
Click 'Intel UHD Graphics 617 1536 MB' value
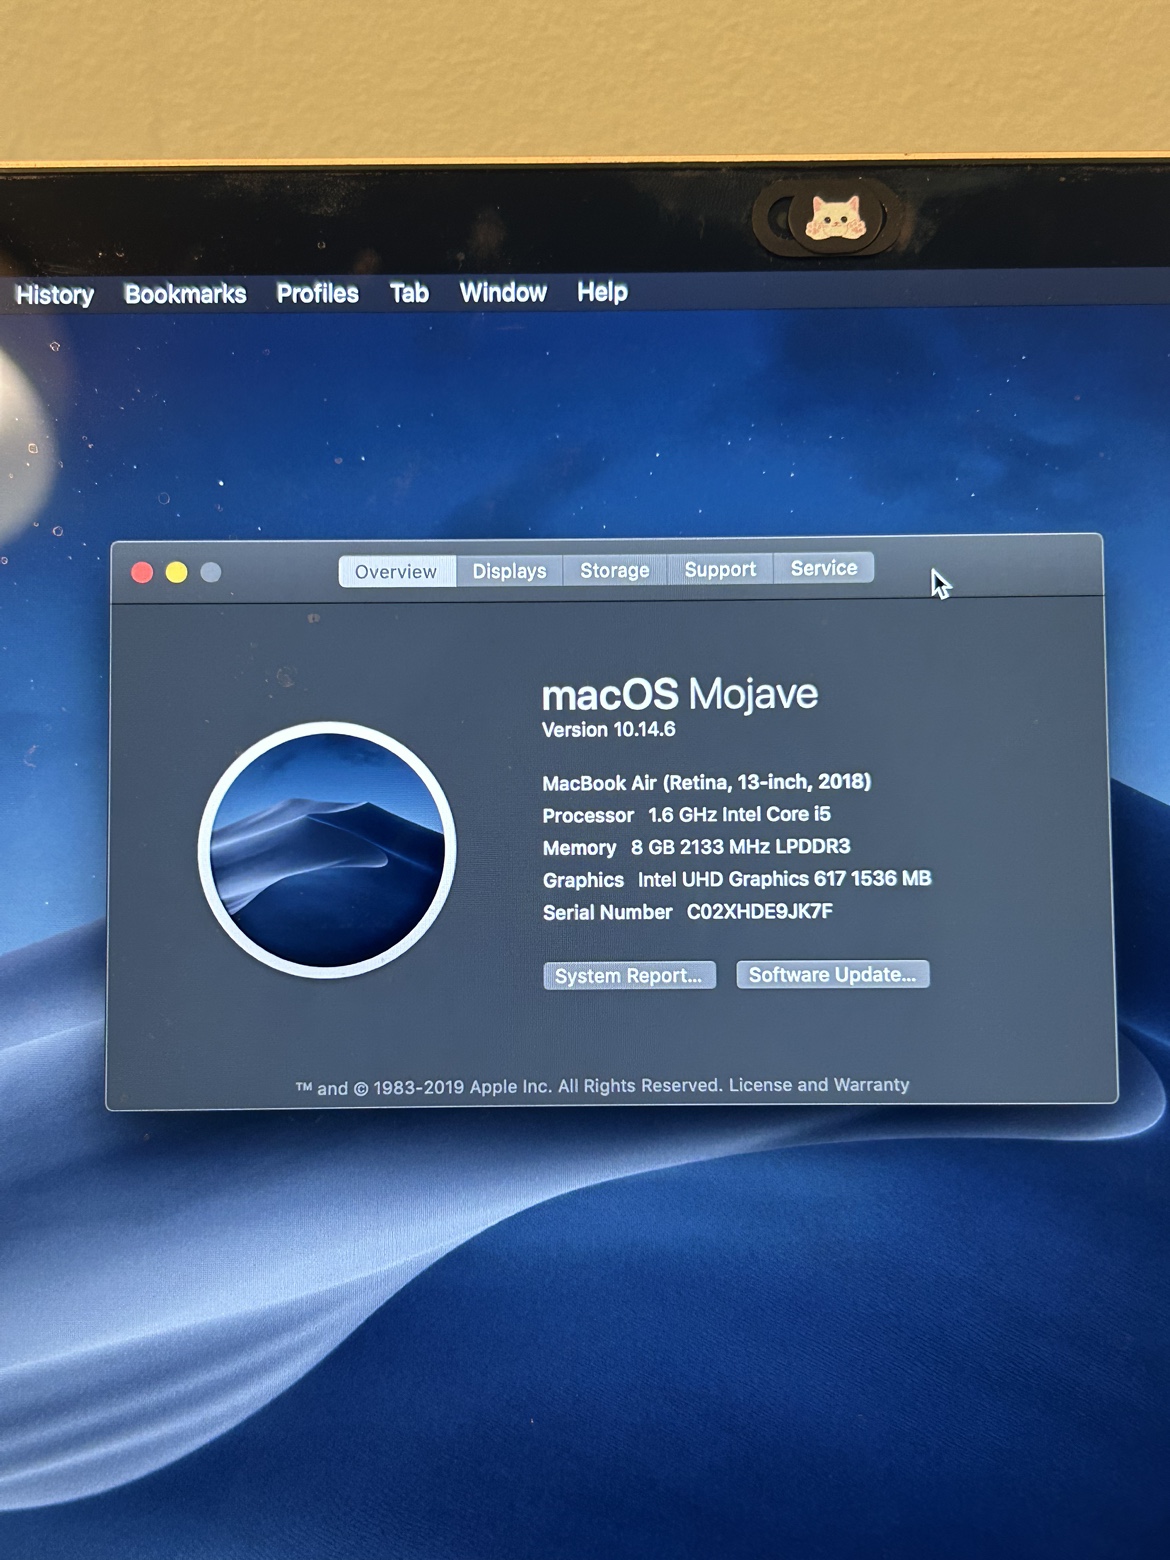coord(784,879)
